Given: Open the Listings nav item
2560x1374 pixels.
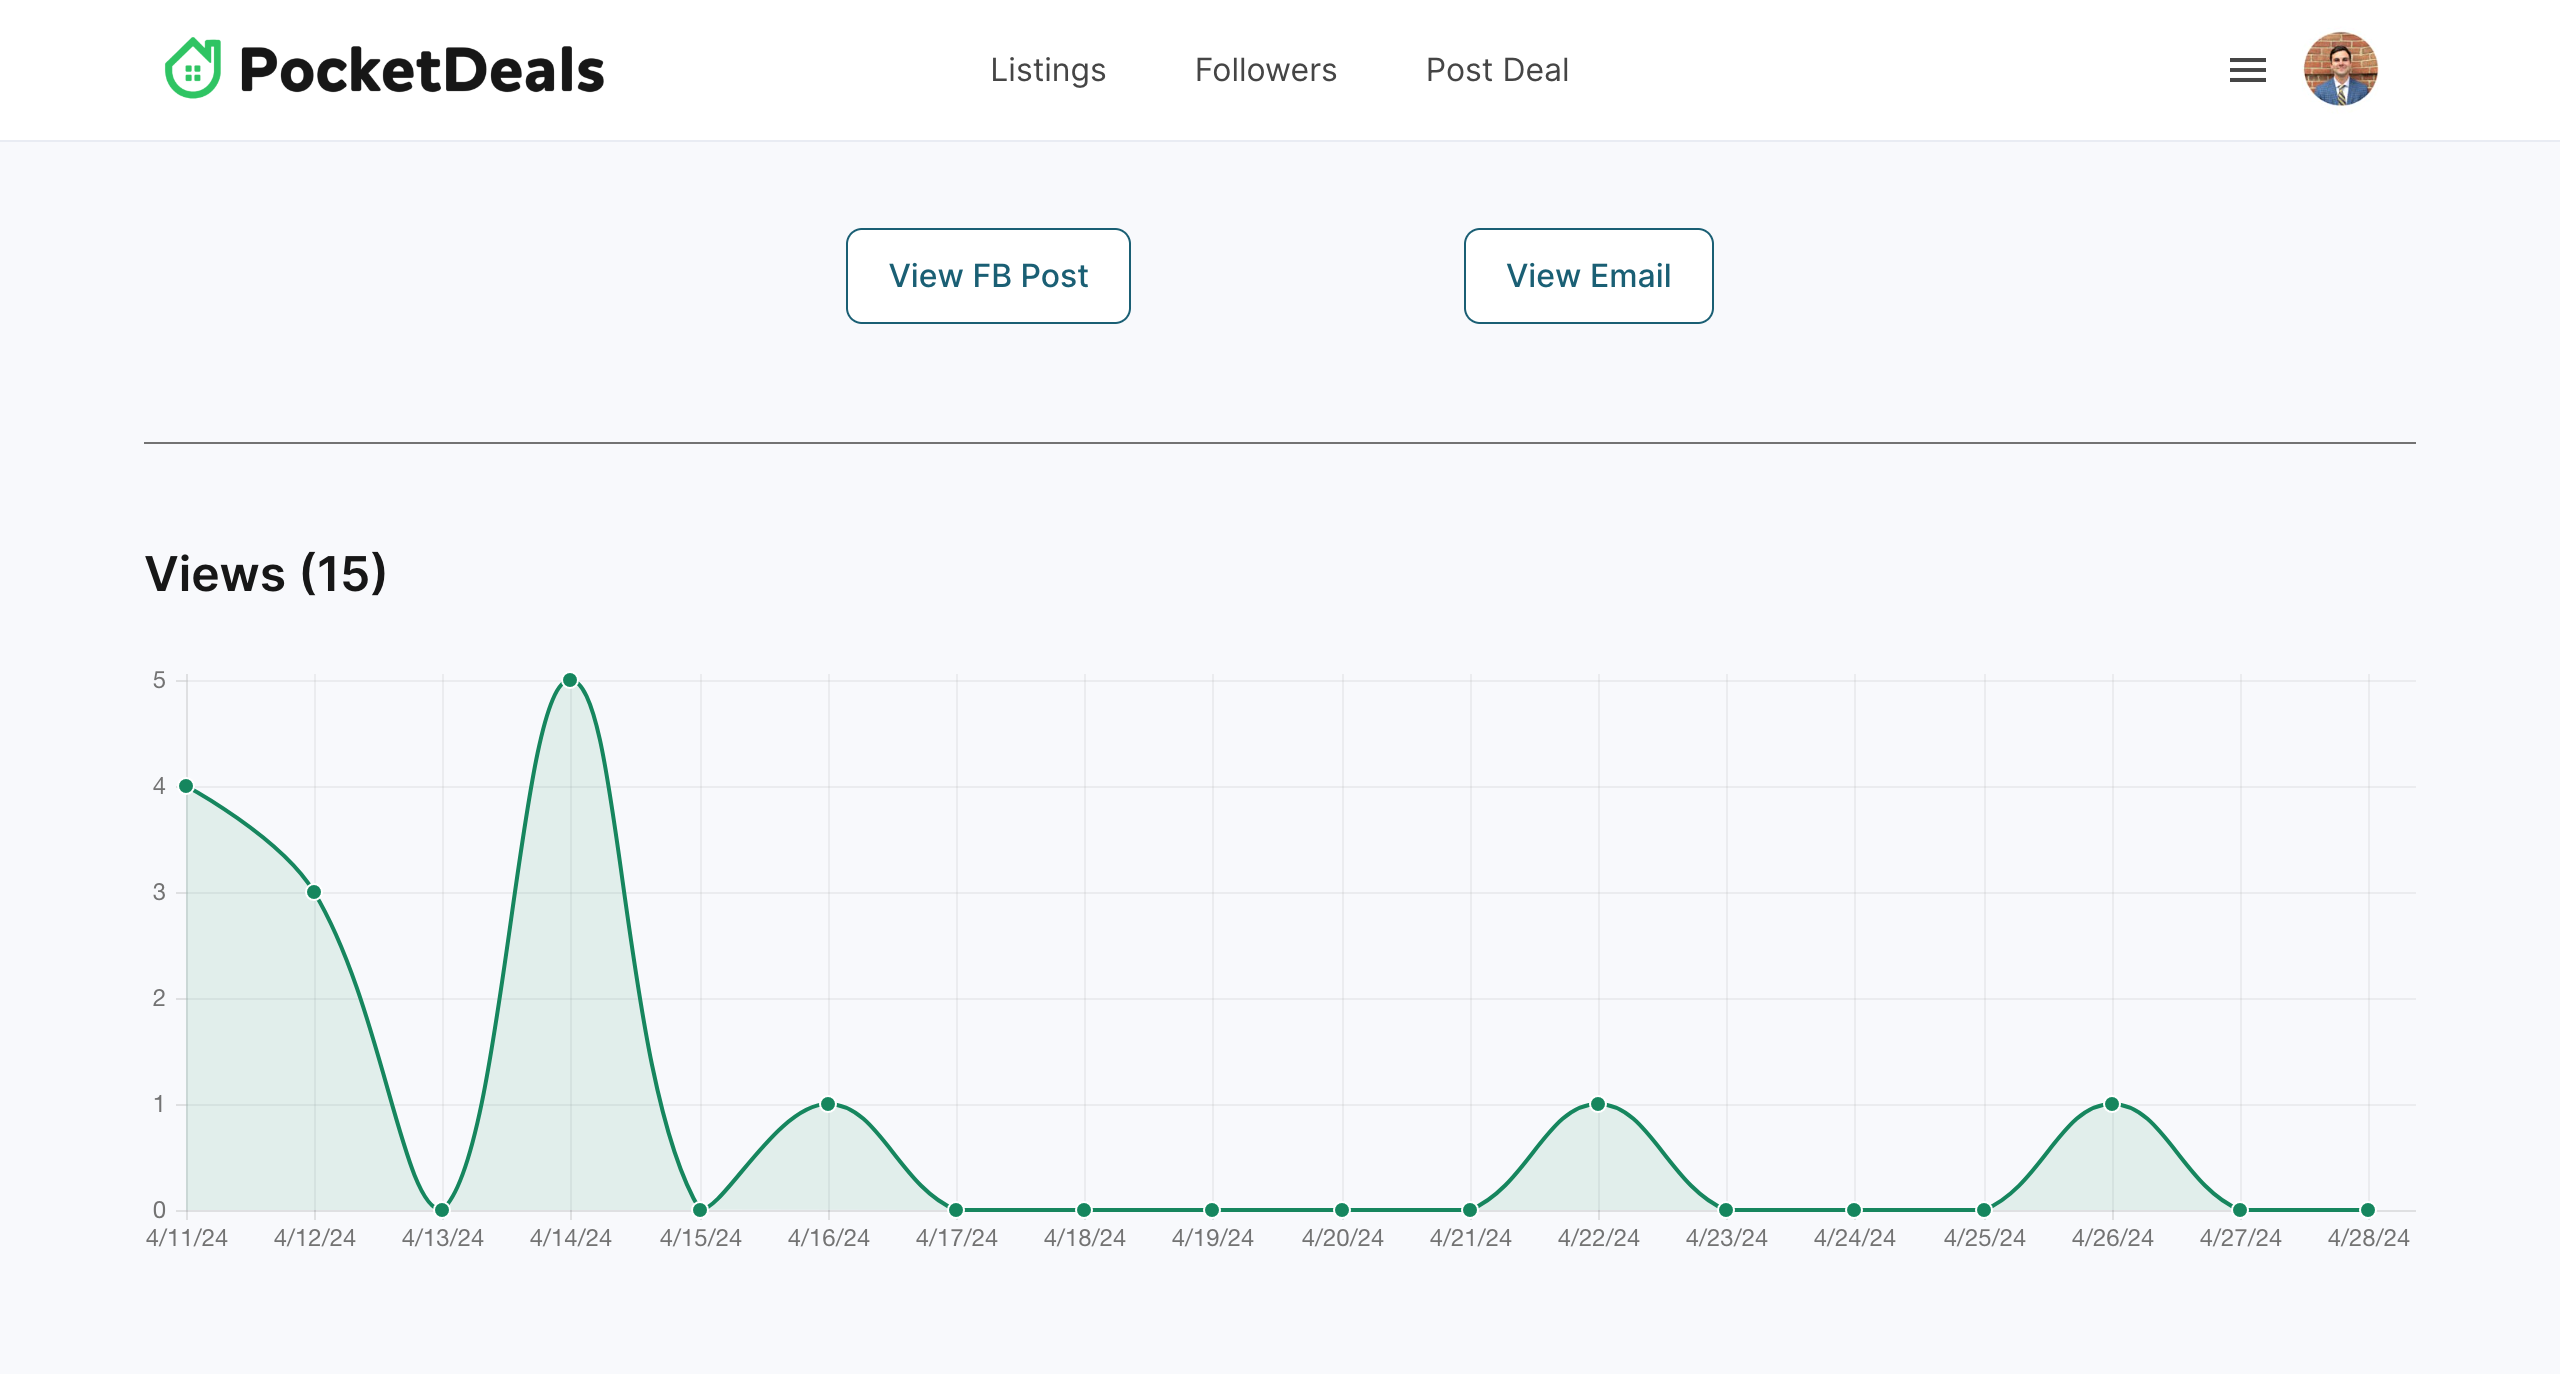Looking at the screenshot, I should [x=1047, y=70].
